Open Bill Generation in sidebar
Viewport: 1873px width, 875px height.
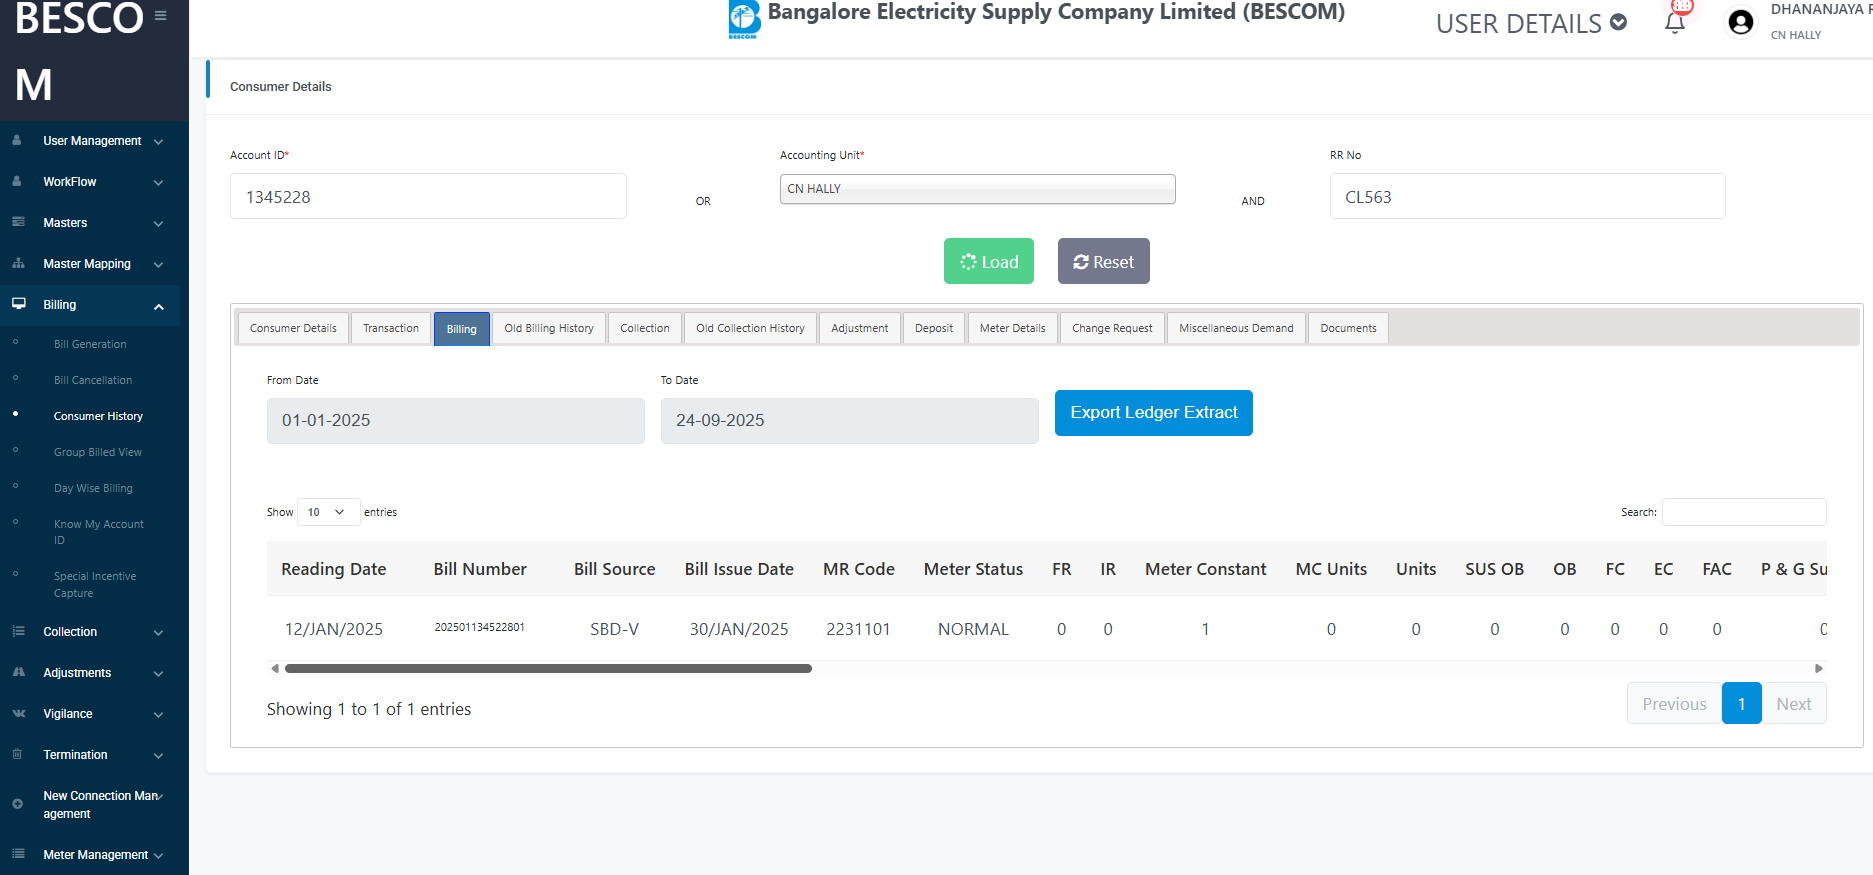pos(90,344)
